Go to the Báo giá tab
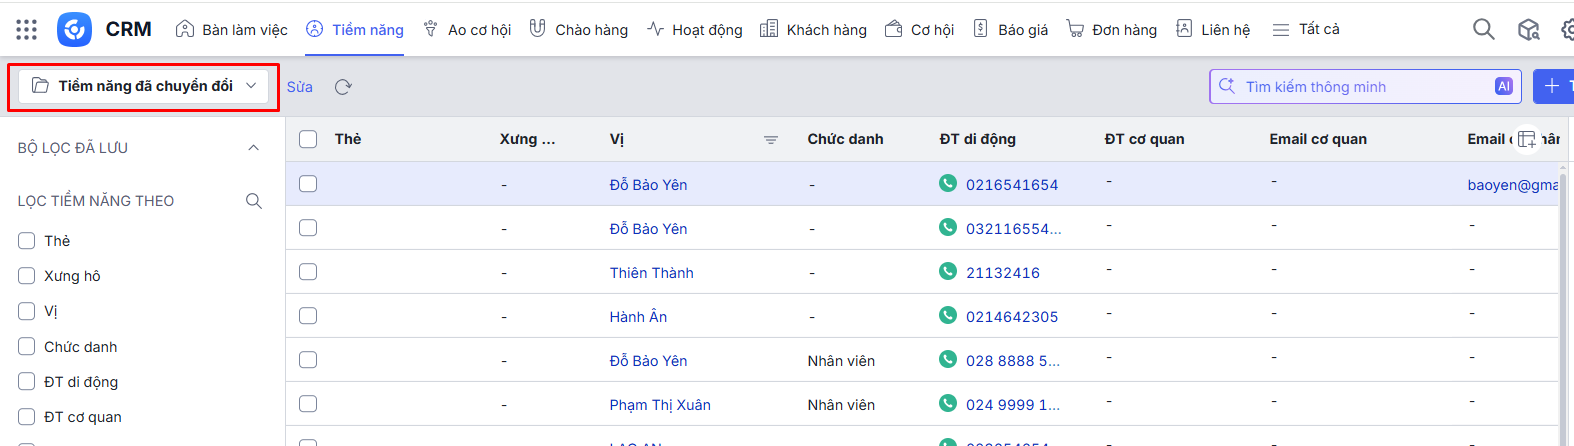 (1011, 30)
